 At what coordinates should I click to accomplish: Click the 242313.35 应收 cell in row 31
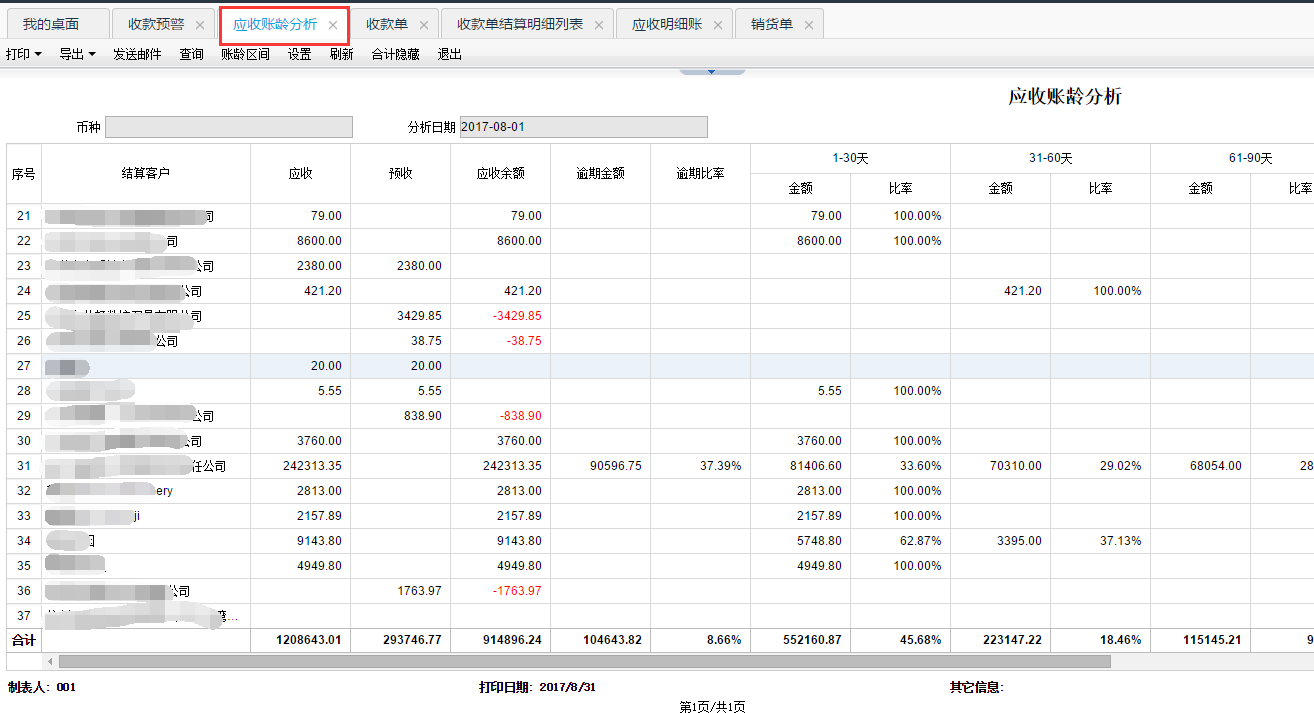pyautogui.click(x=301, y=466)
